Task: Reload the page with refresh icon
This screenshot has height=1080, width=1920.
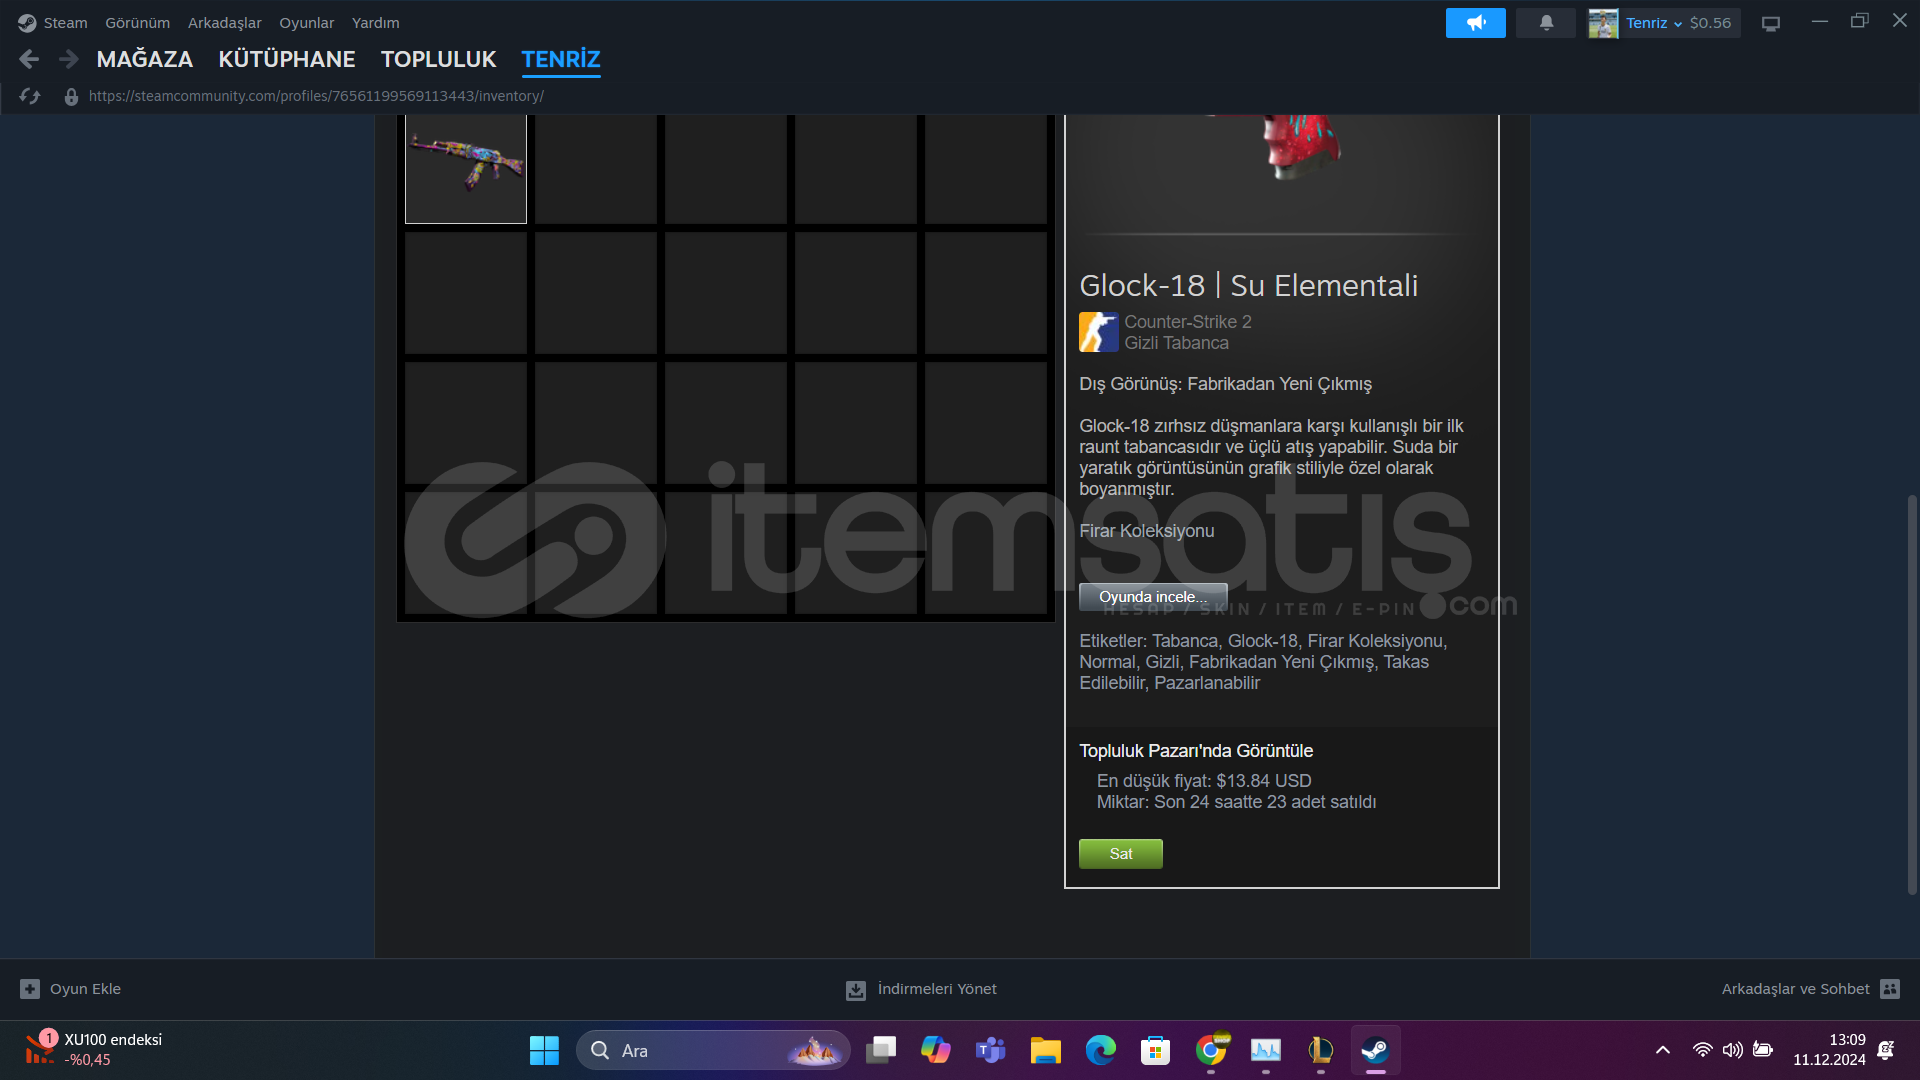Action: coord(30,96)
